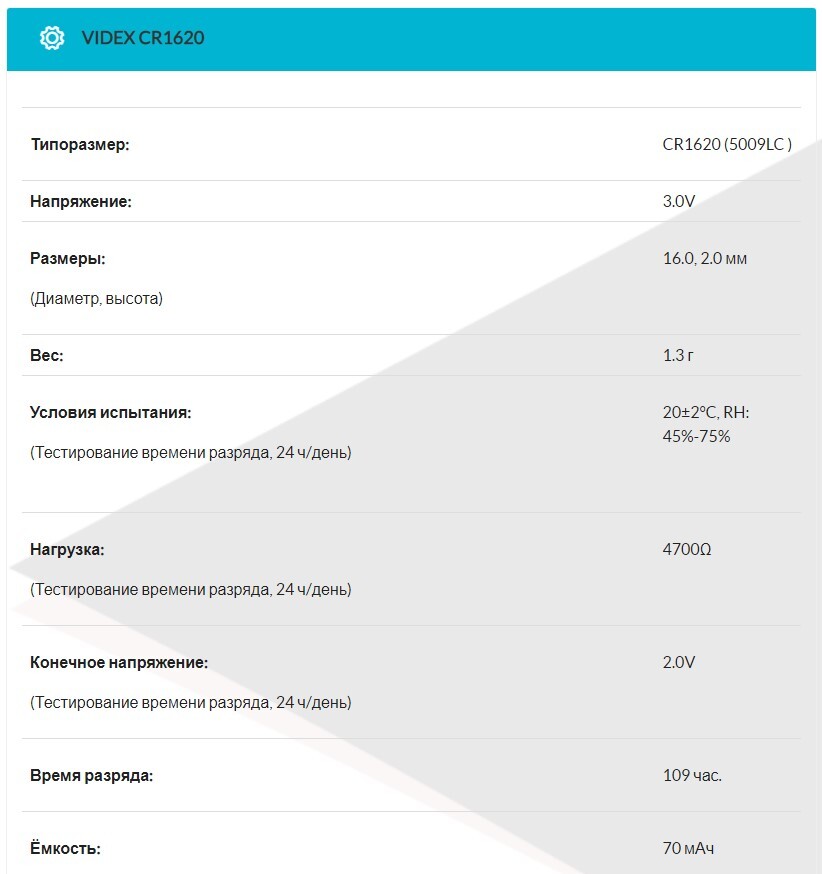Viewport: 822px width, 874px height.
Task: Click the Условия испытания label
Action: (110, 412)
